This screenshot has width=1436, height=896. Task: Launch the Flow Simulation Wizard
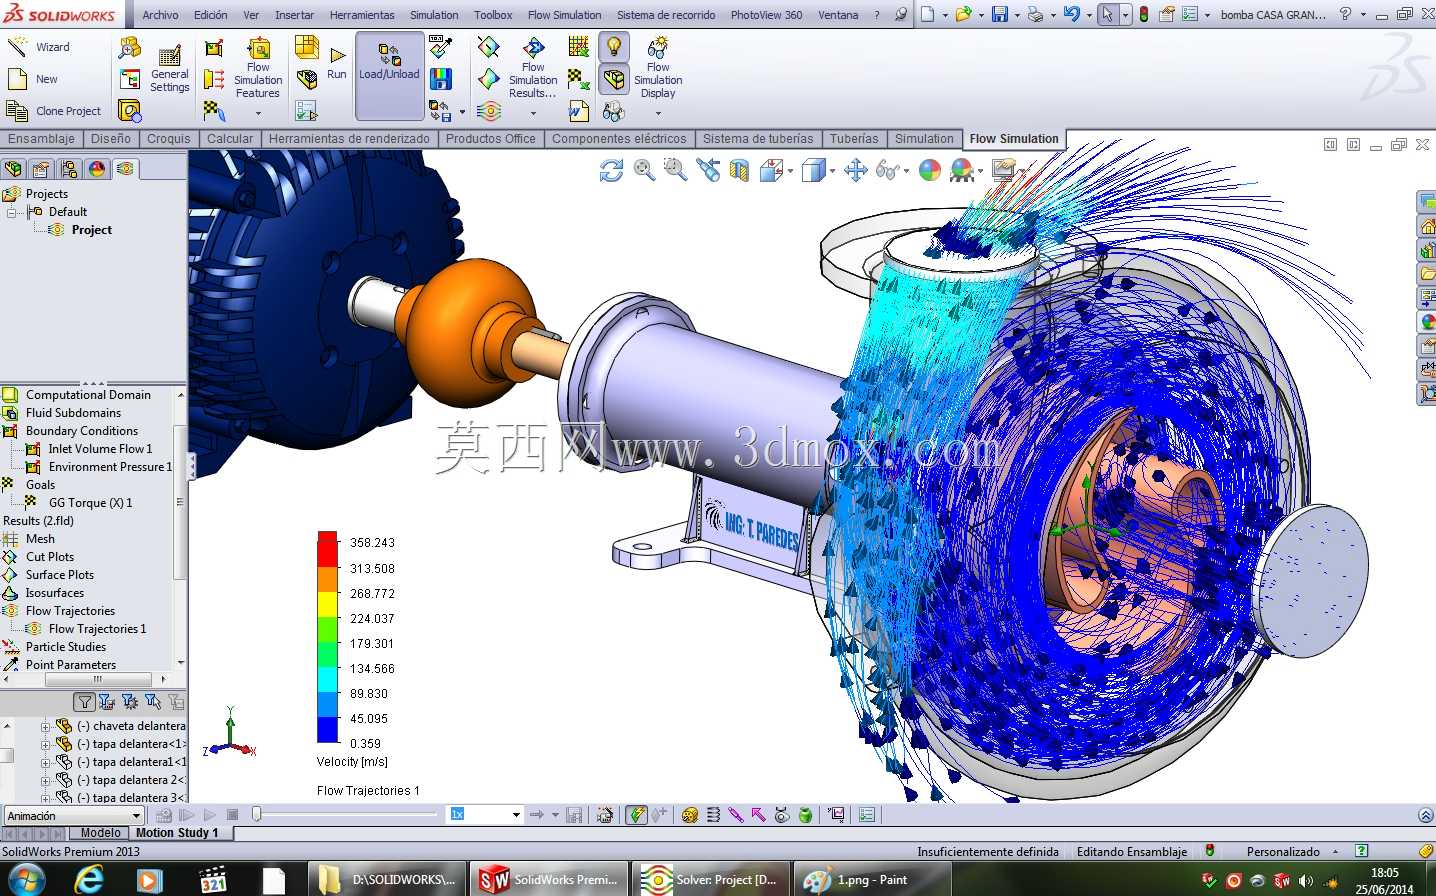39,47
